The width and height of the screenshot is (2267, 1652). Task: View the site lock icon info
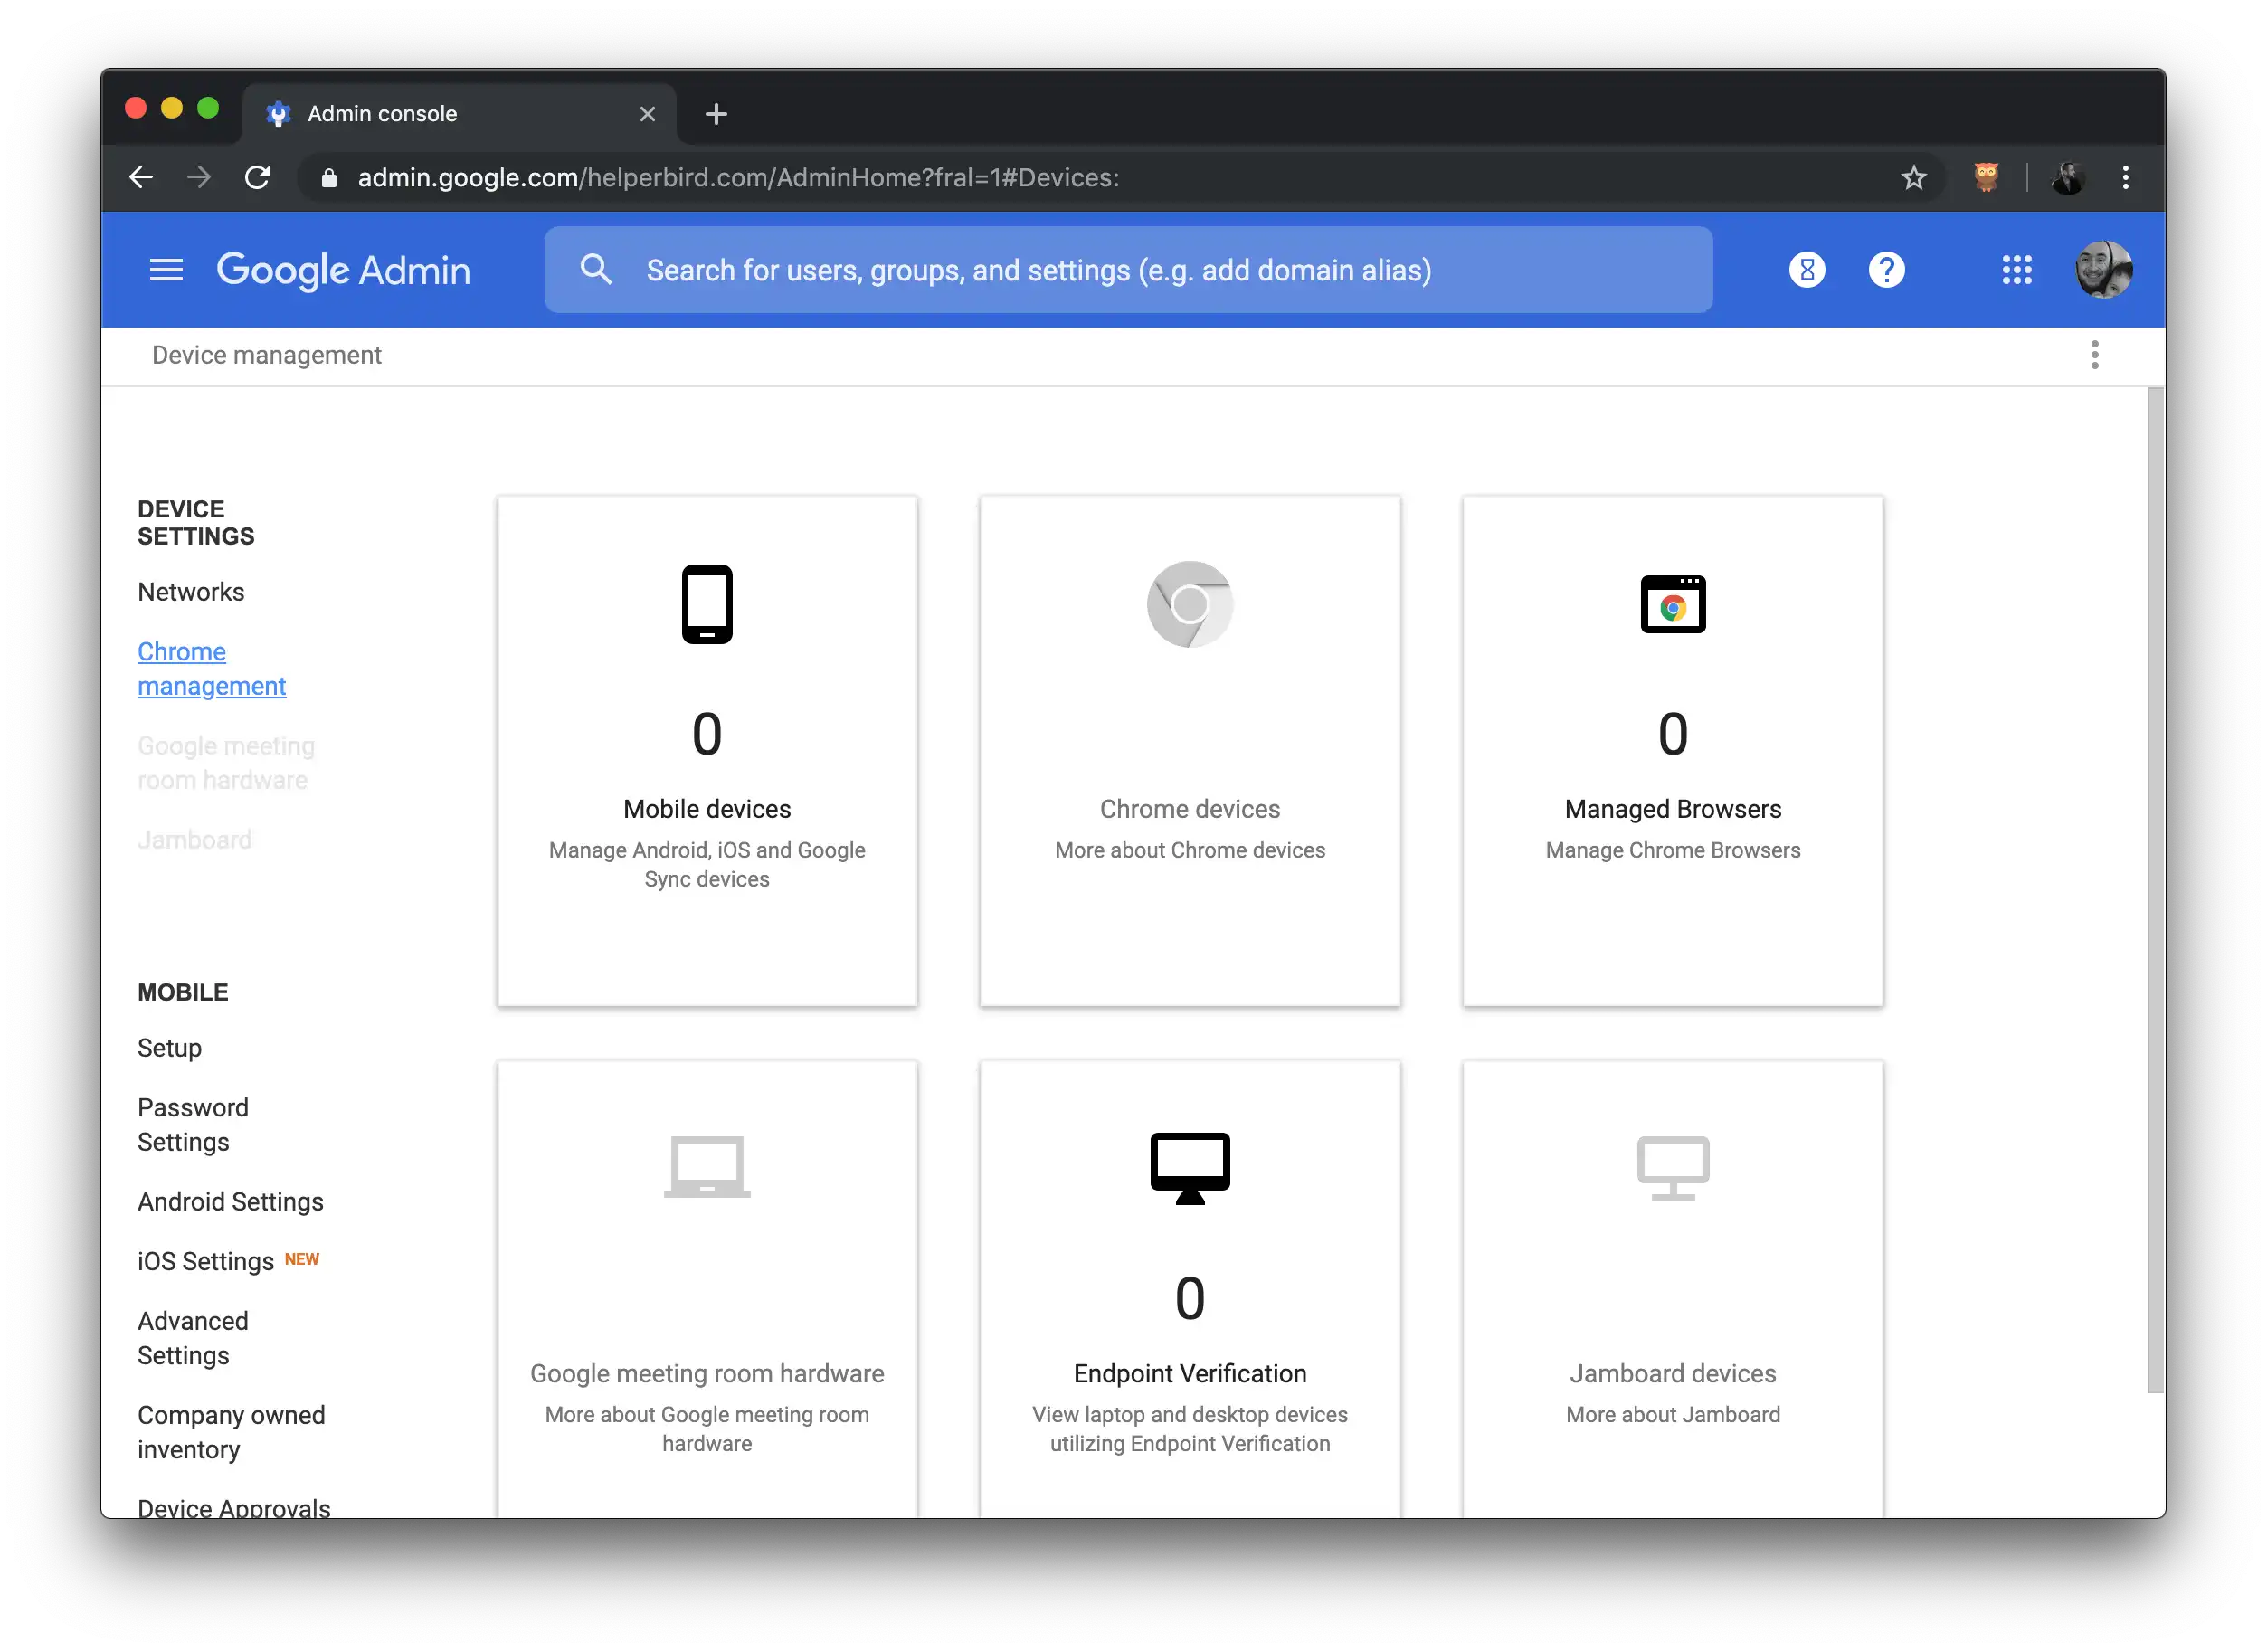coord(329,178)
